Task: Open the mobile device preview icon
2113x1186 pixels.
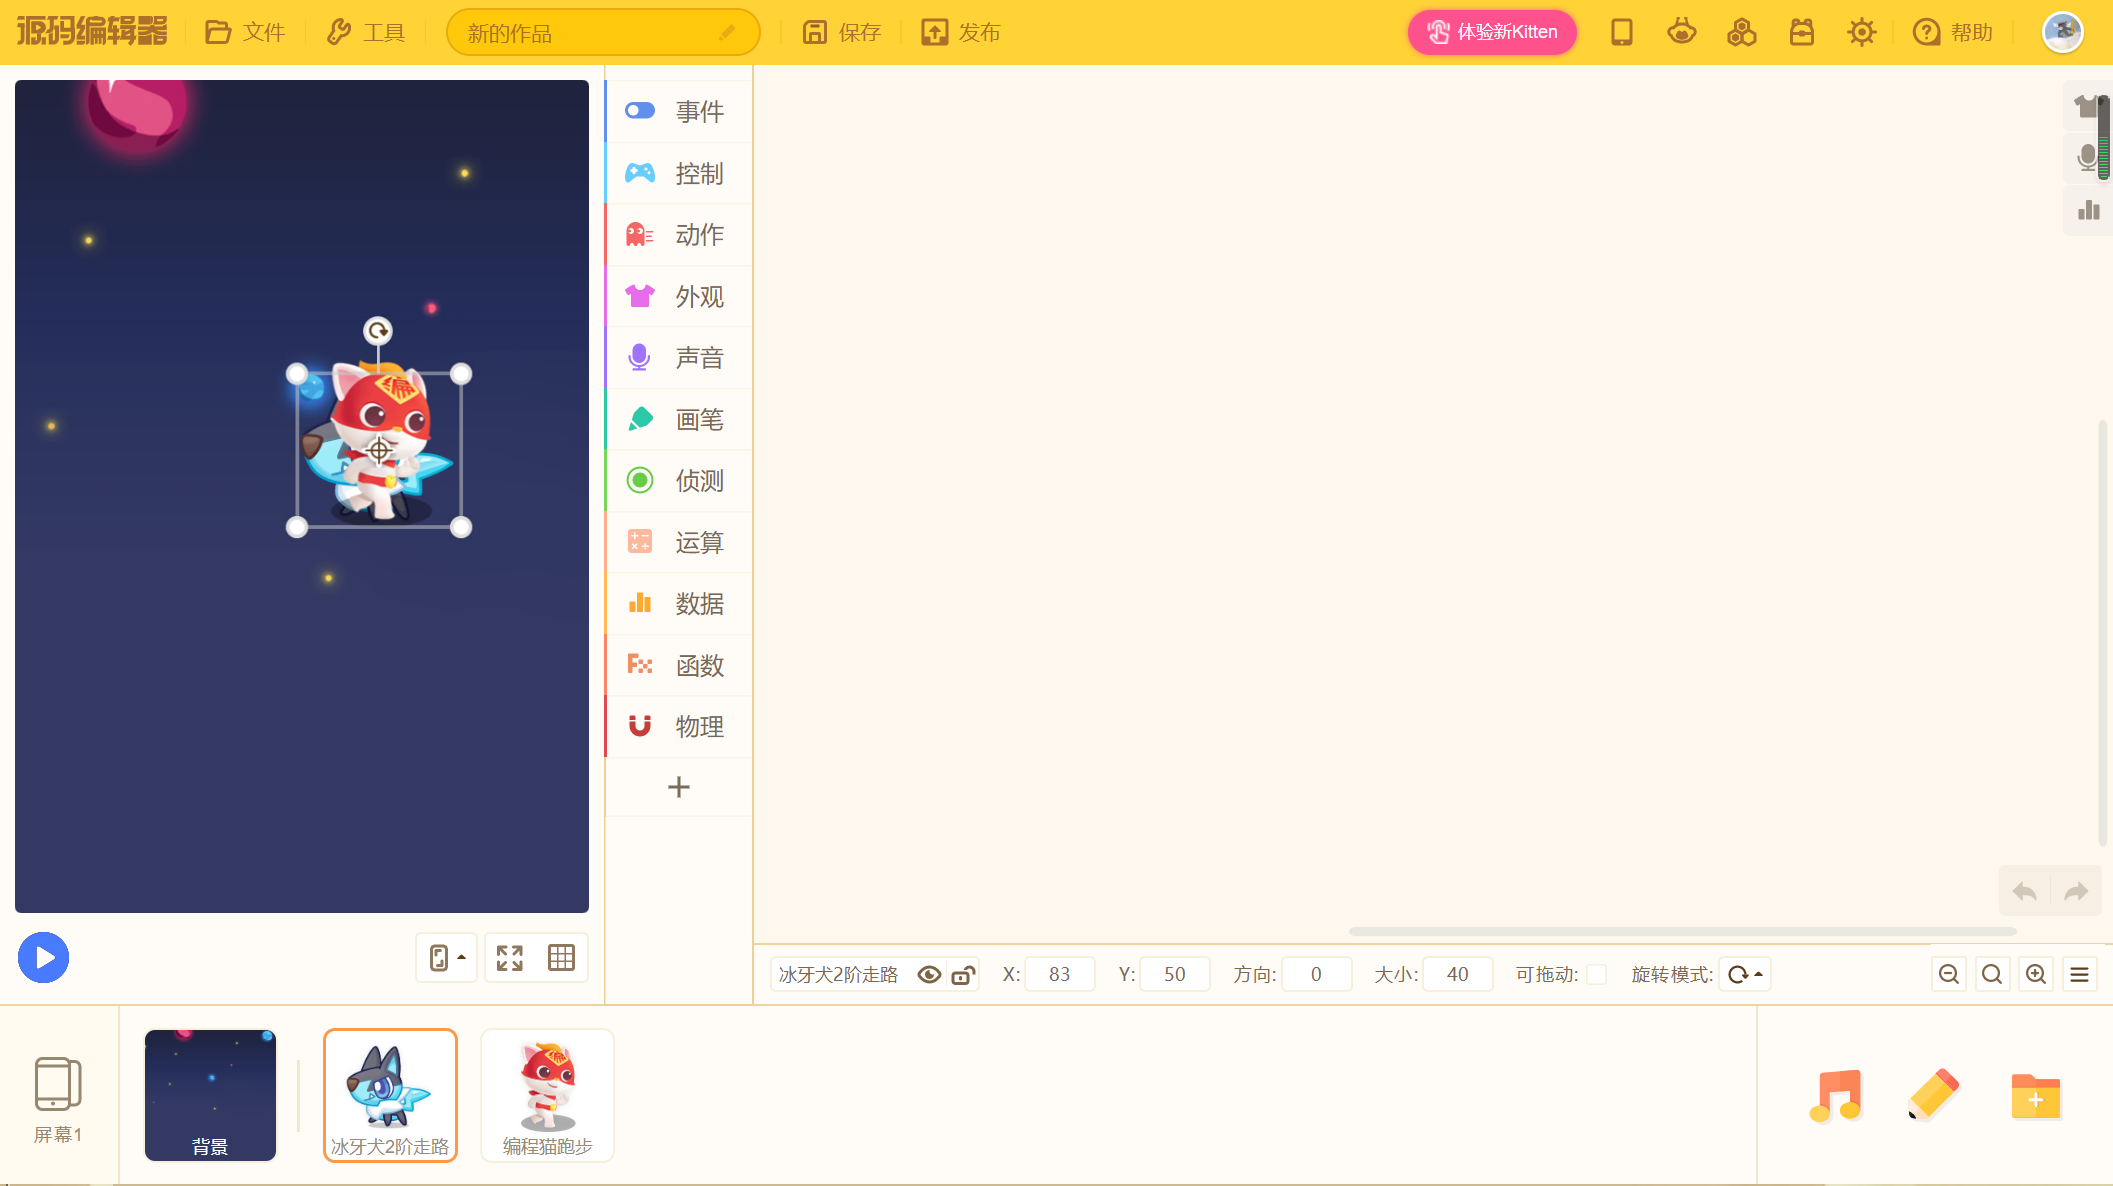Action: coord(1622,32)
